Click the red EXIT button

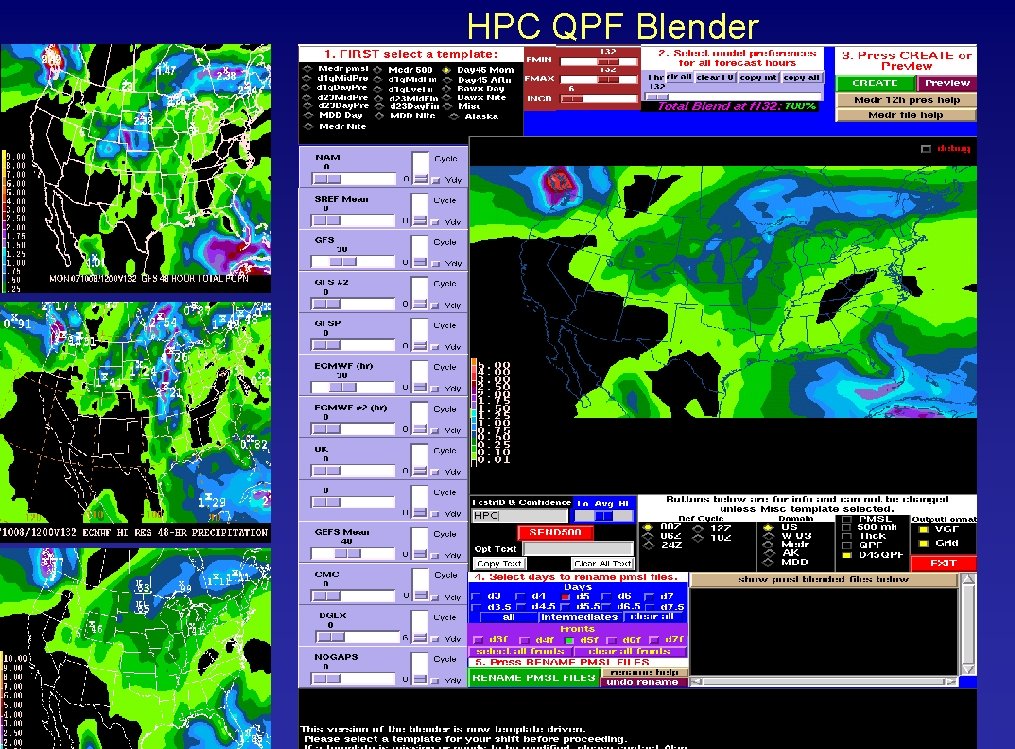[x=943, y=563]
